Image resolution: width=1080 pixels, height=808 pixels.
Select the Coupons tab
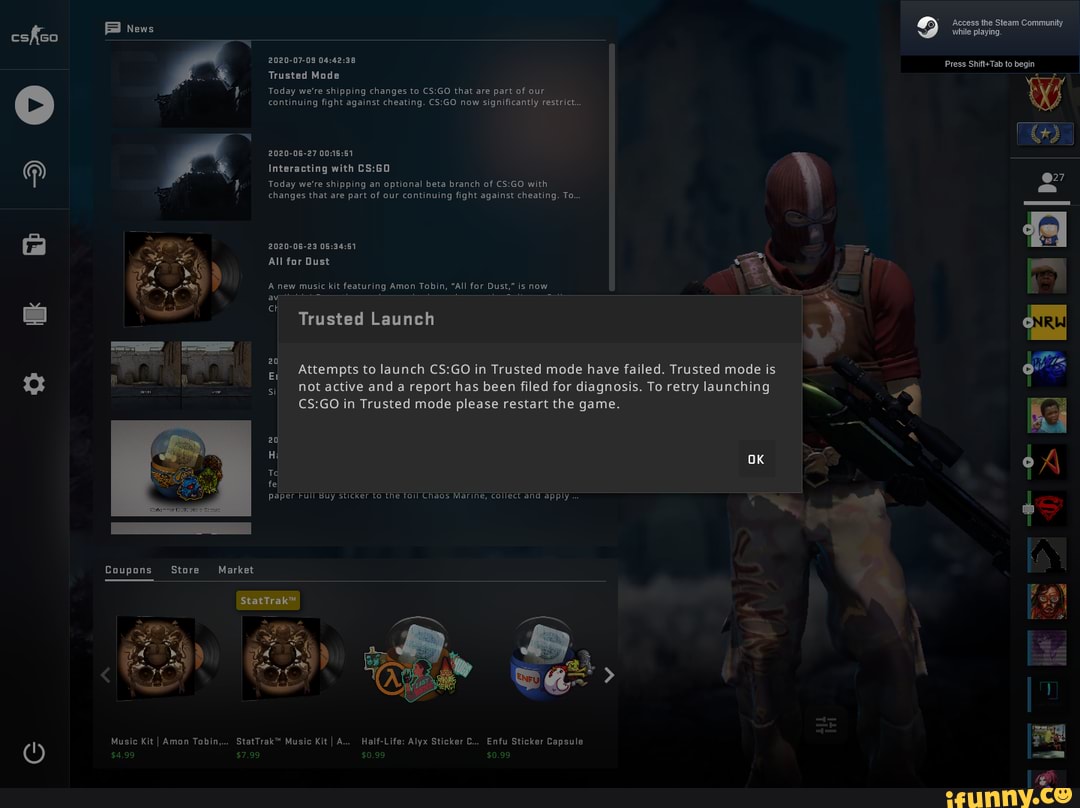(x=128, y=570)
